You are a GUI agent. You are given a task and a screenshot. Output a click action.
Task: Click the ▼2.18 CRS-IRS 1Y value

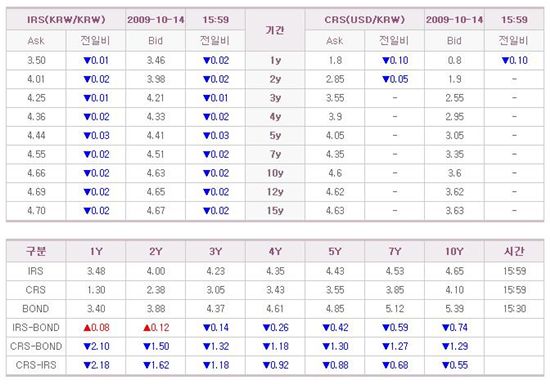point(96,365)
